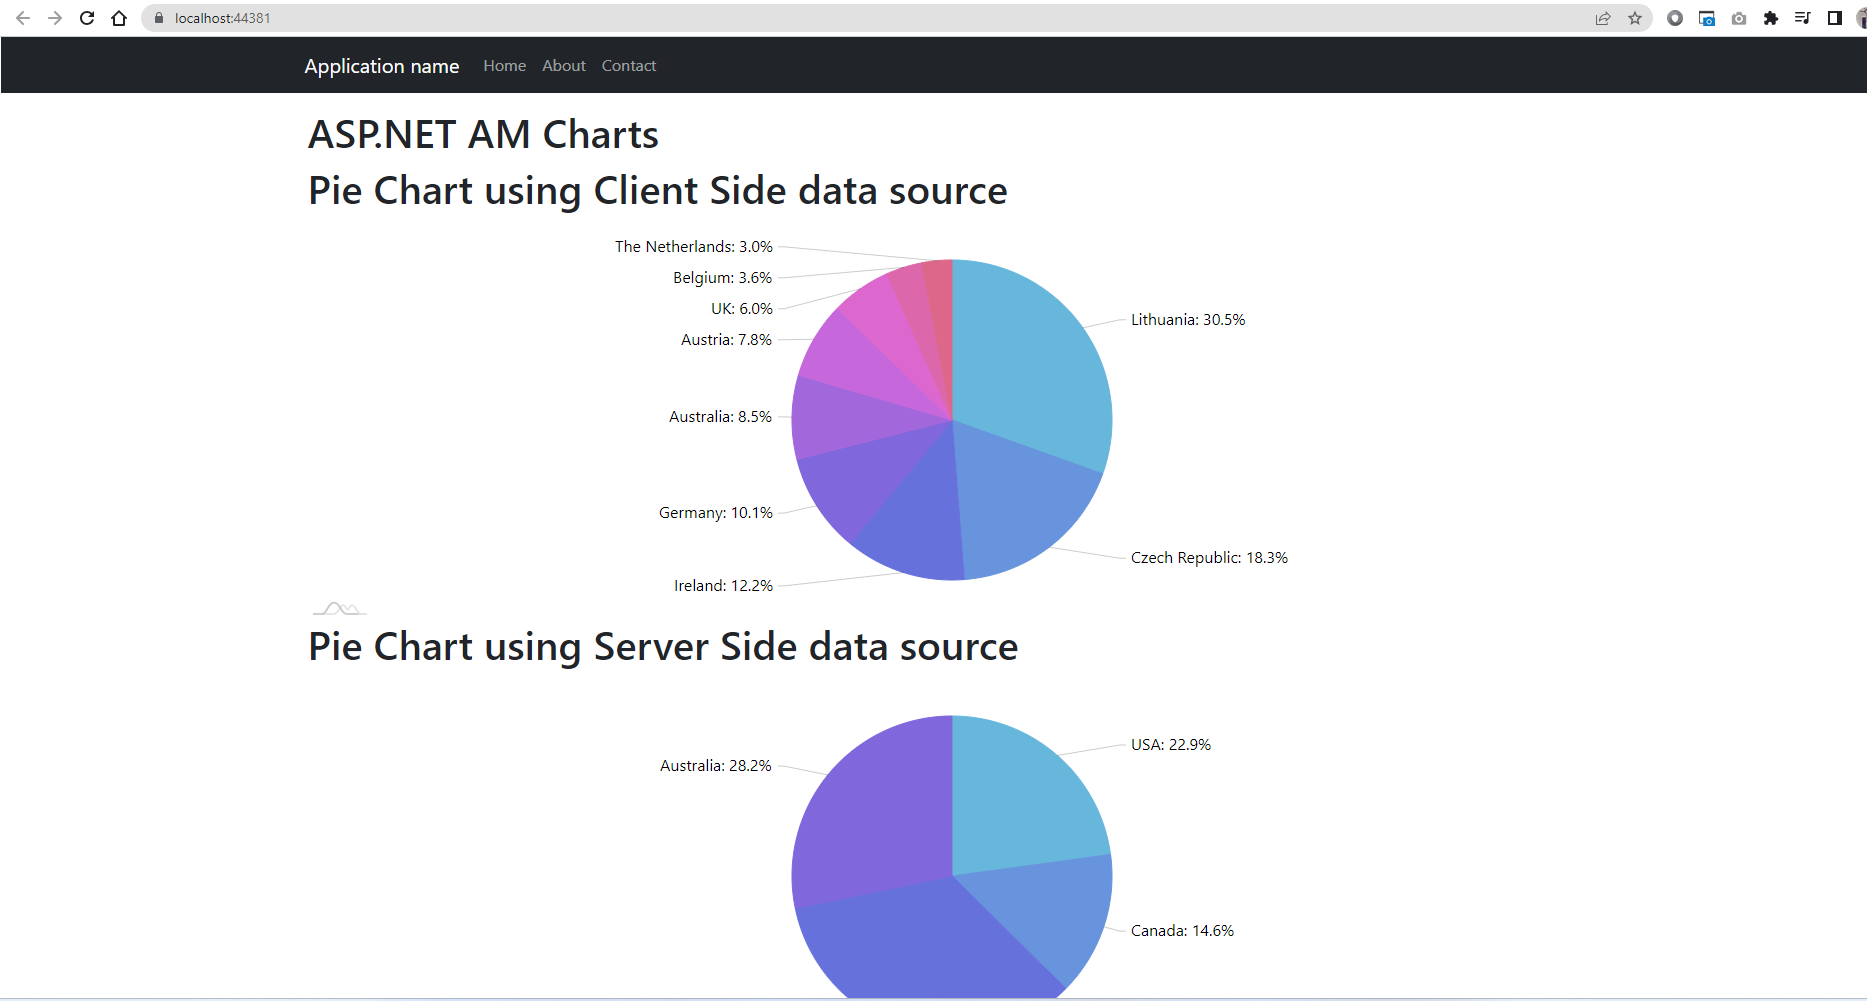
Task: Click the label 'Lithuania: 30.5%'
Action: (x=1188, y=320)
